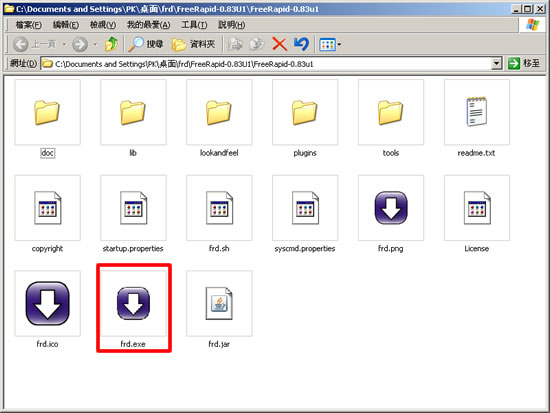Click the Windows flag logo in menu bar
This screenshot has height=413, width=550.
coord(532,25)
